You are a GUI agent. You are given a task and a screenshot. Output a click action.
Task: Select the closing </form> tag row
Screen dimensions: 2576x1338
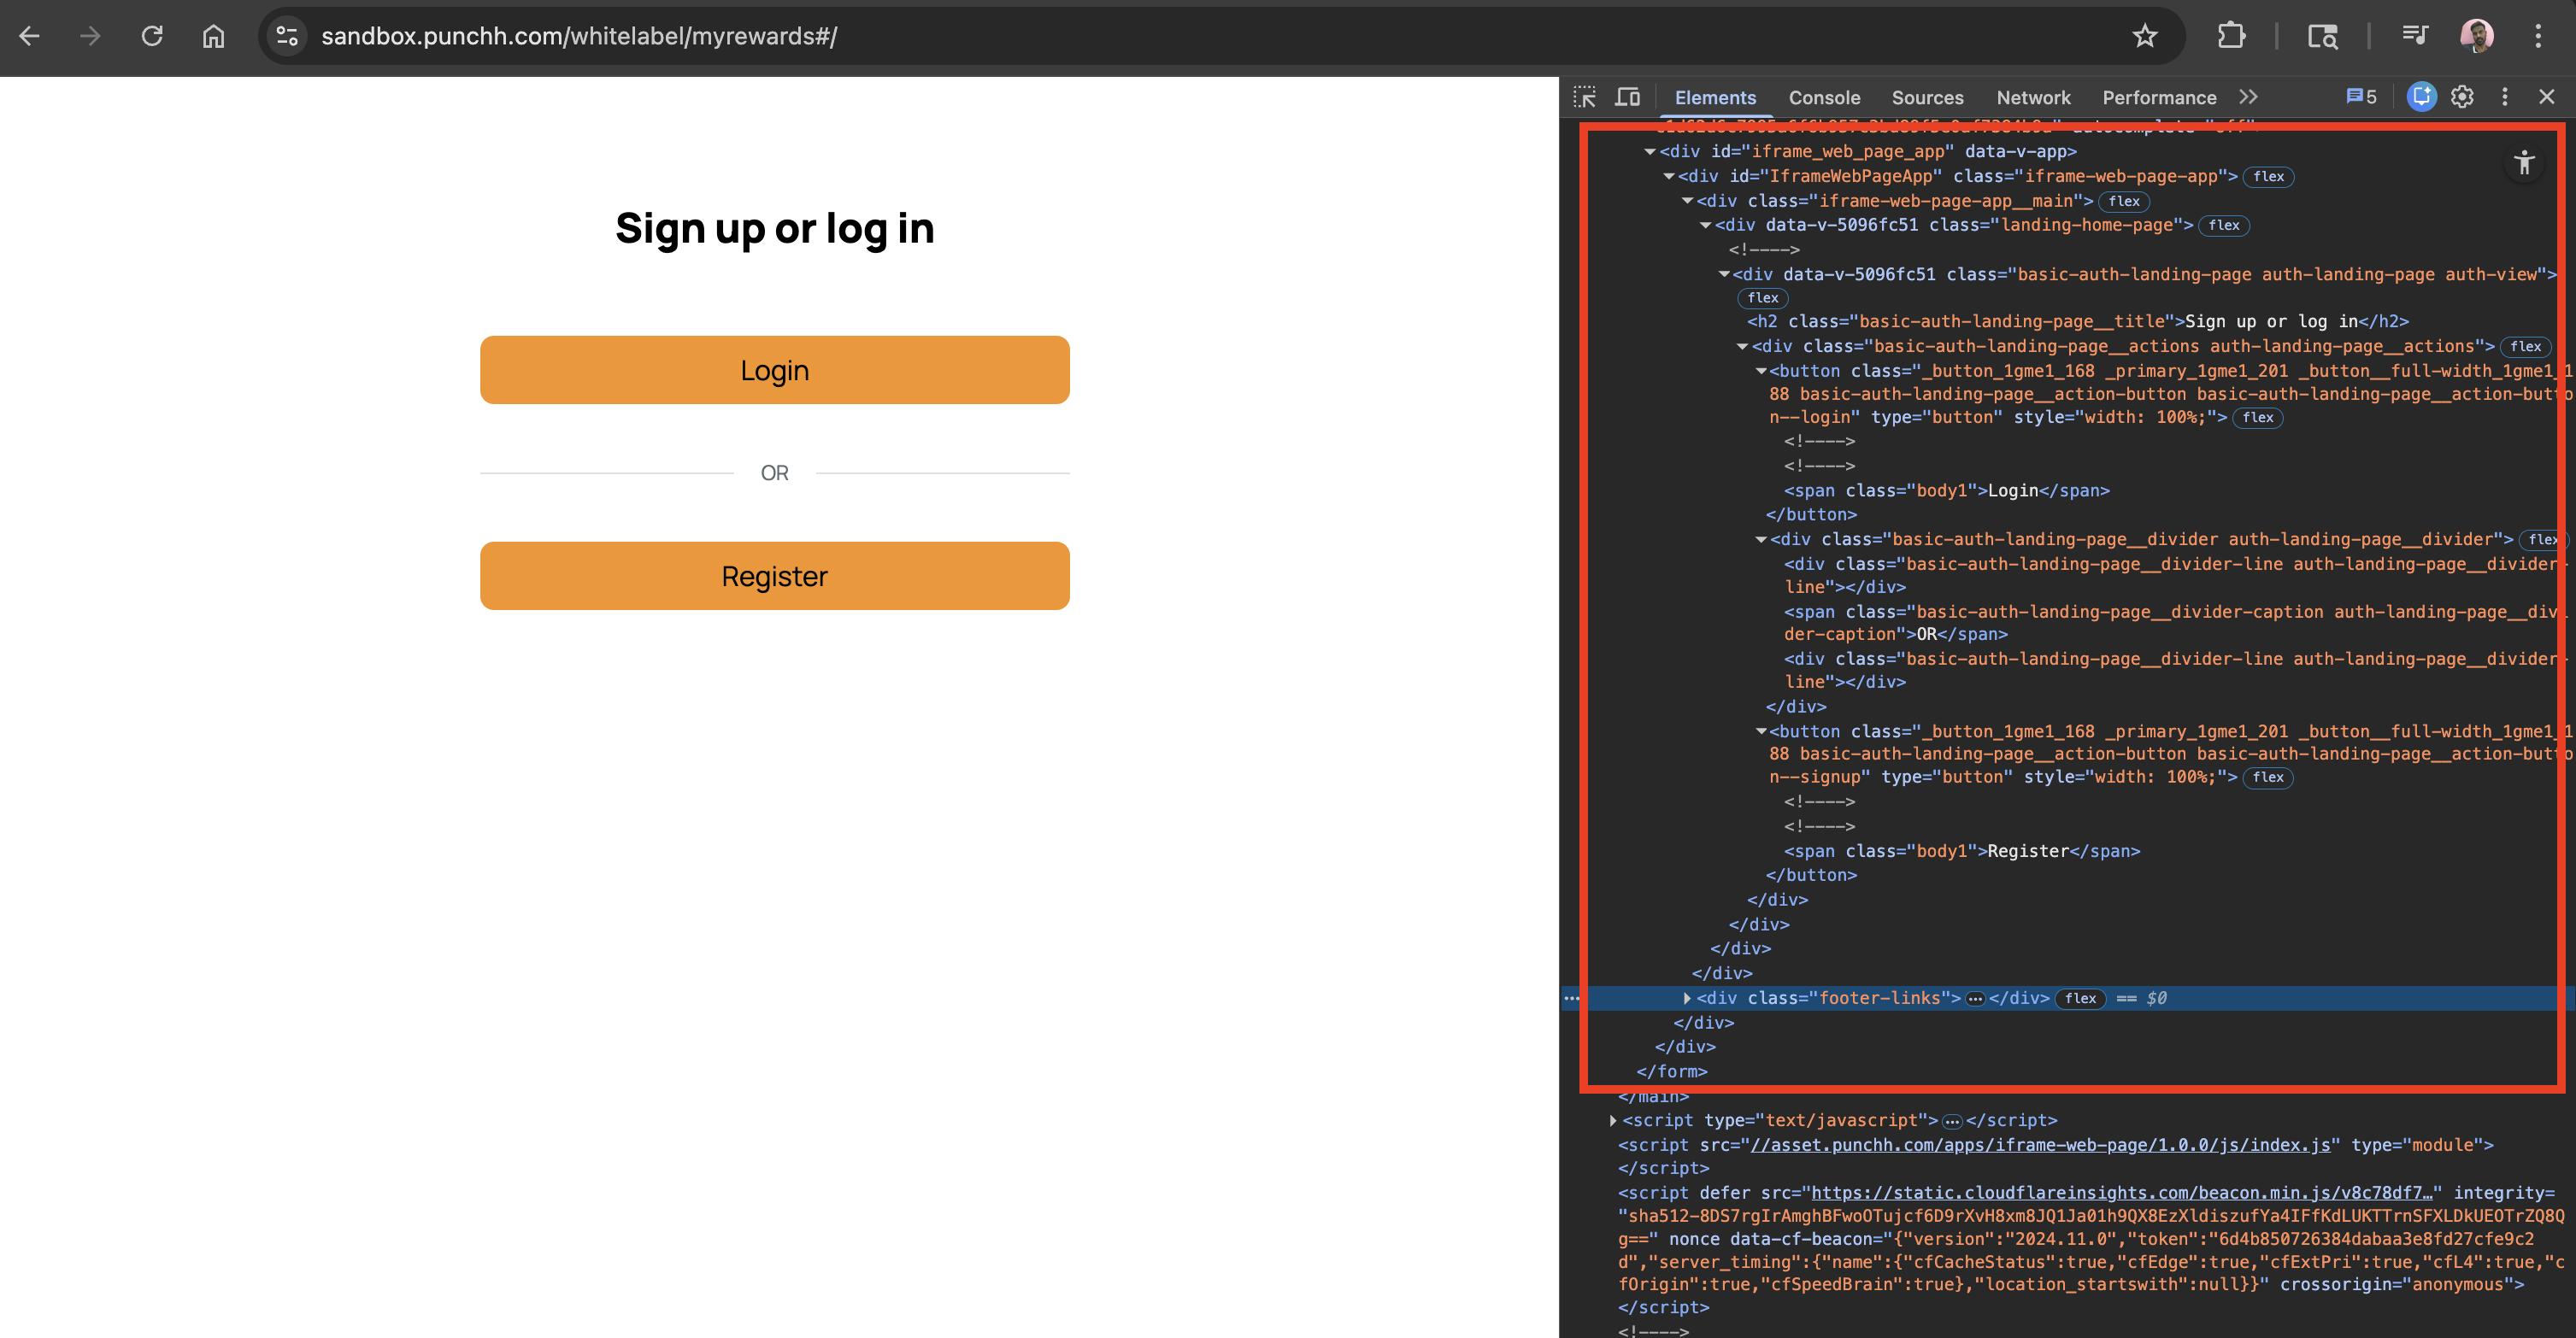tap(1672, 1072)
